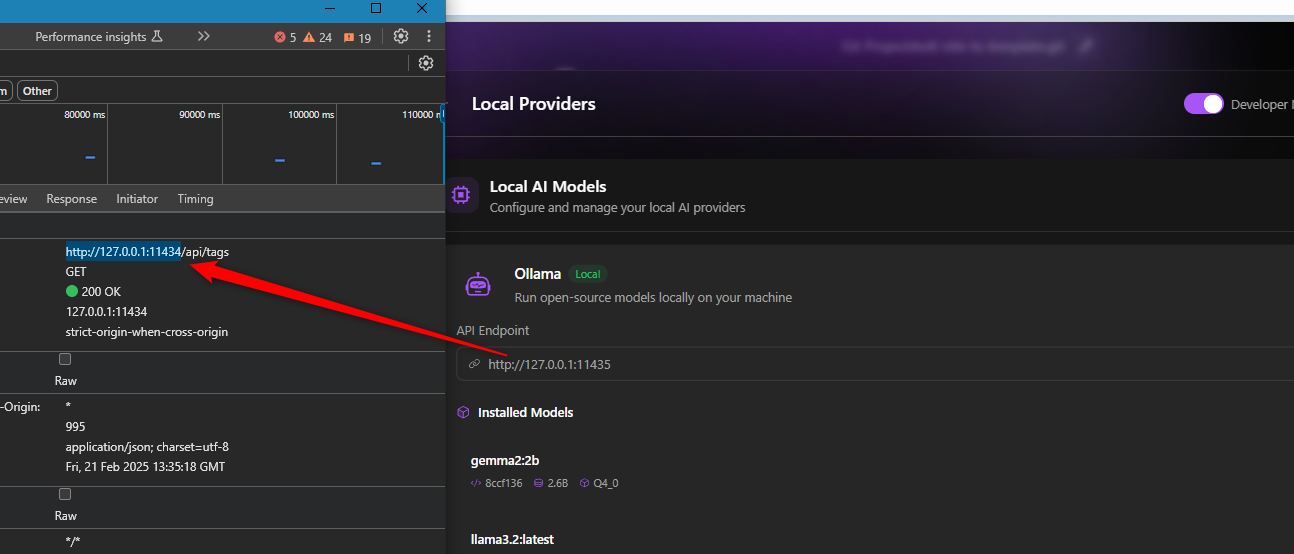This screenshot has width=1294, height=554.
Task: Open network settings gear below the tab bar
Action: tap(426, 63)
